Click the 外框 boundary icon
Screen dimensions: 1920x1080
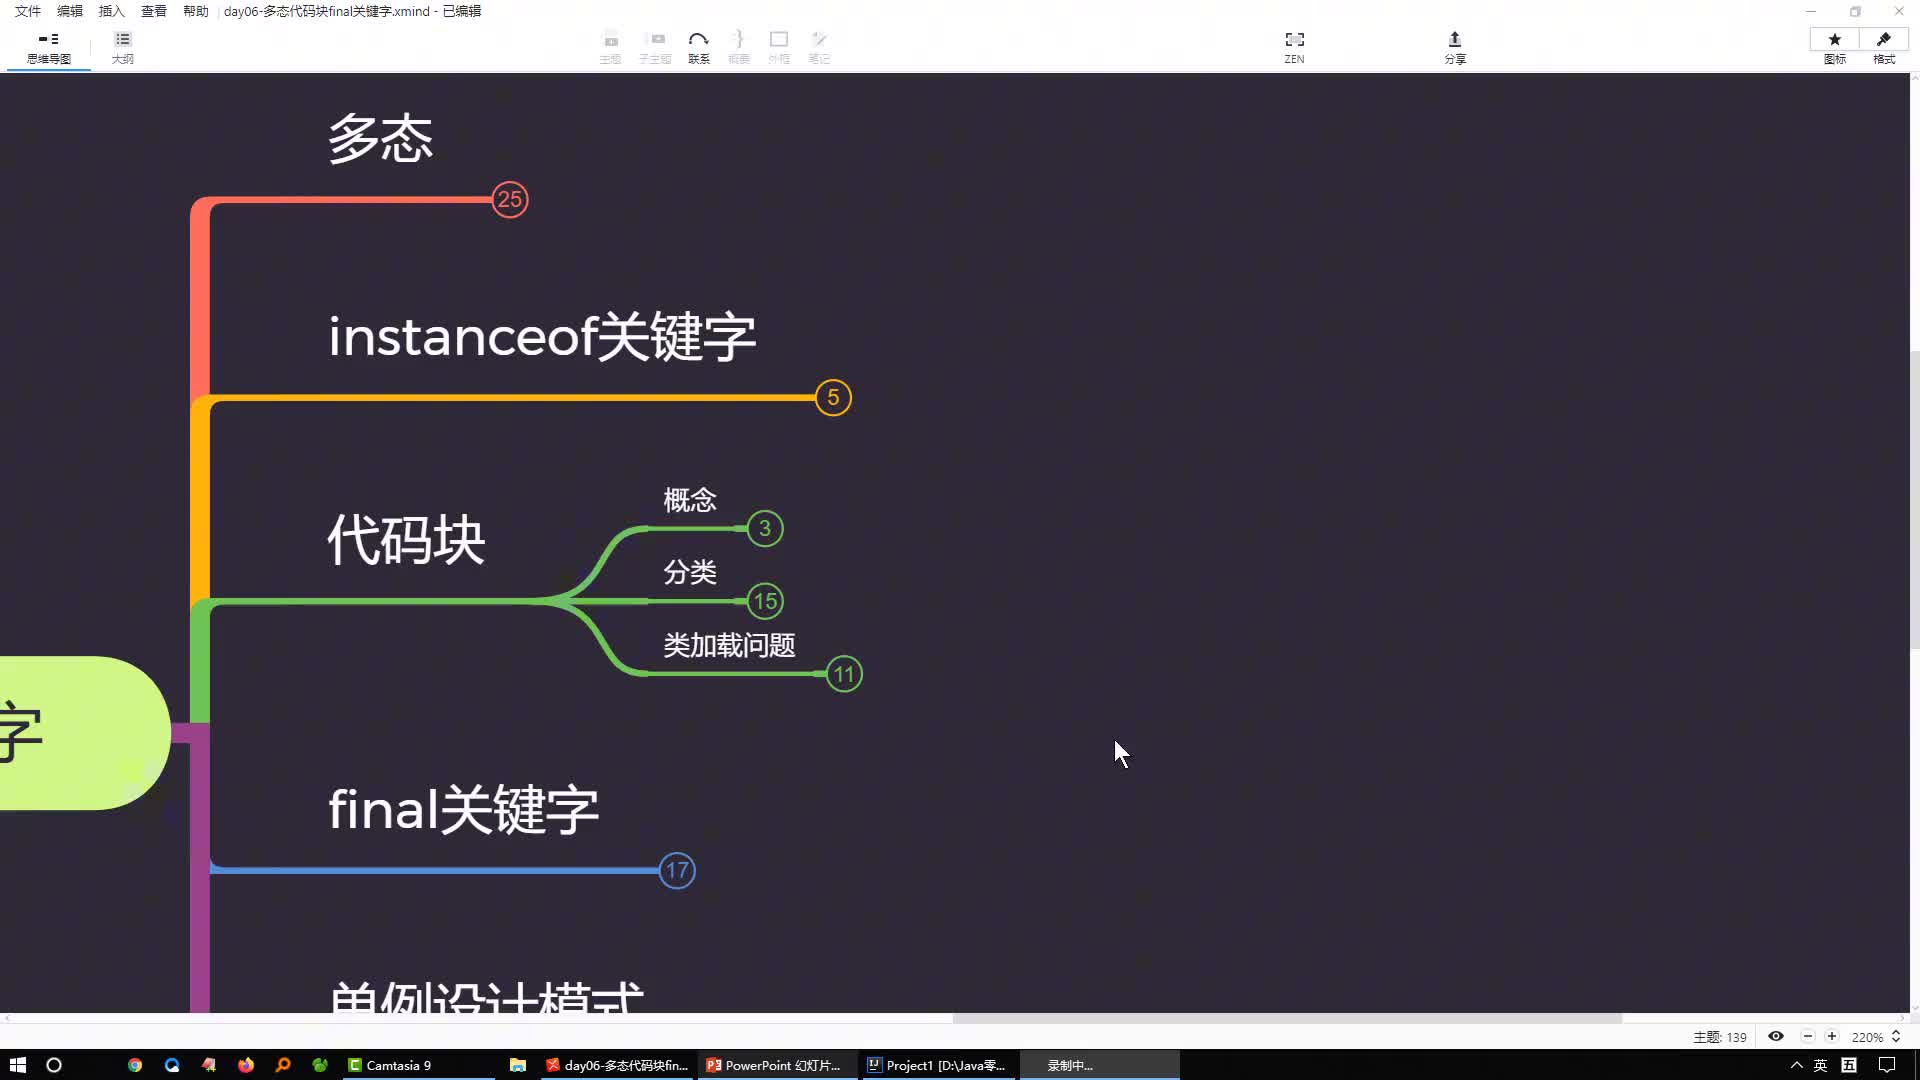[x=779, y=47]
